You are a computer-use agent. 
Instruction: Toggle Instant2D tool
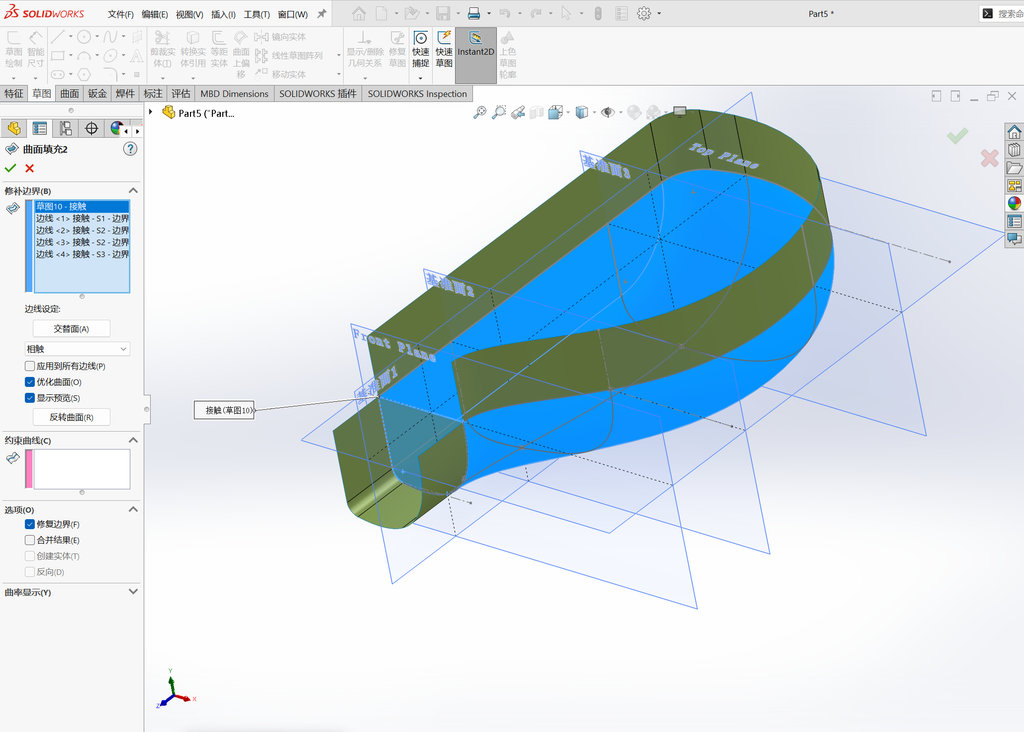(x=475, y=55)
